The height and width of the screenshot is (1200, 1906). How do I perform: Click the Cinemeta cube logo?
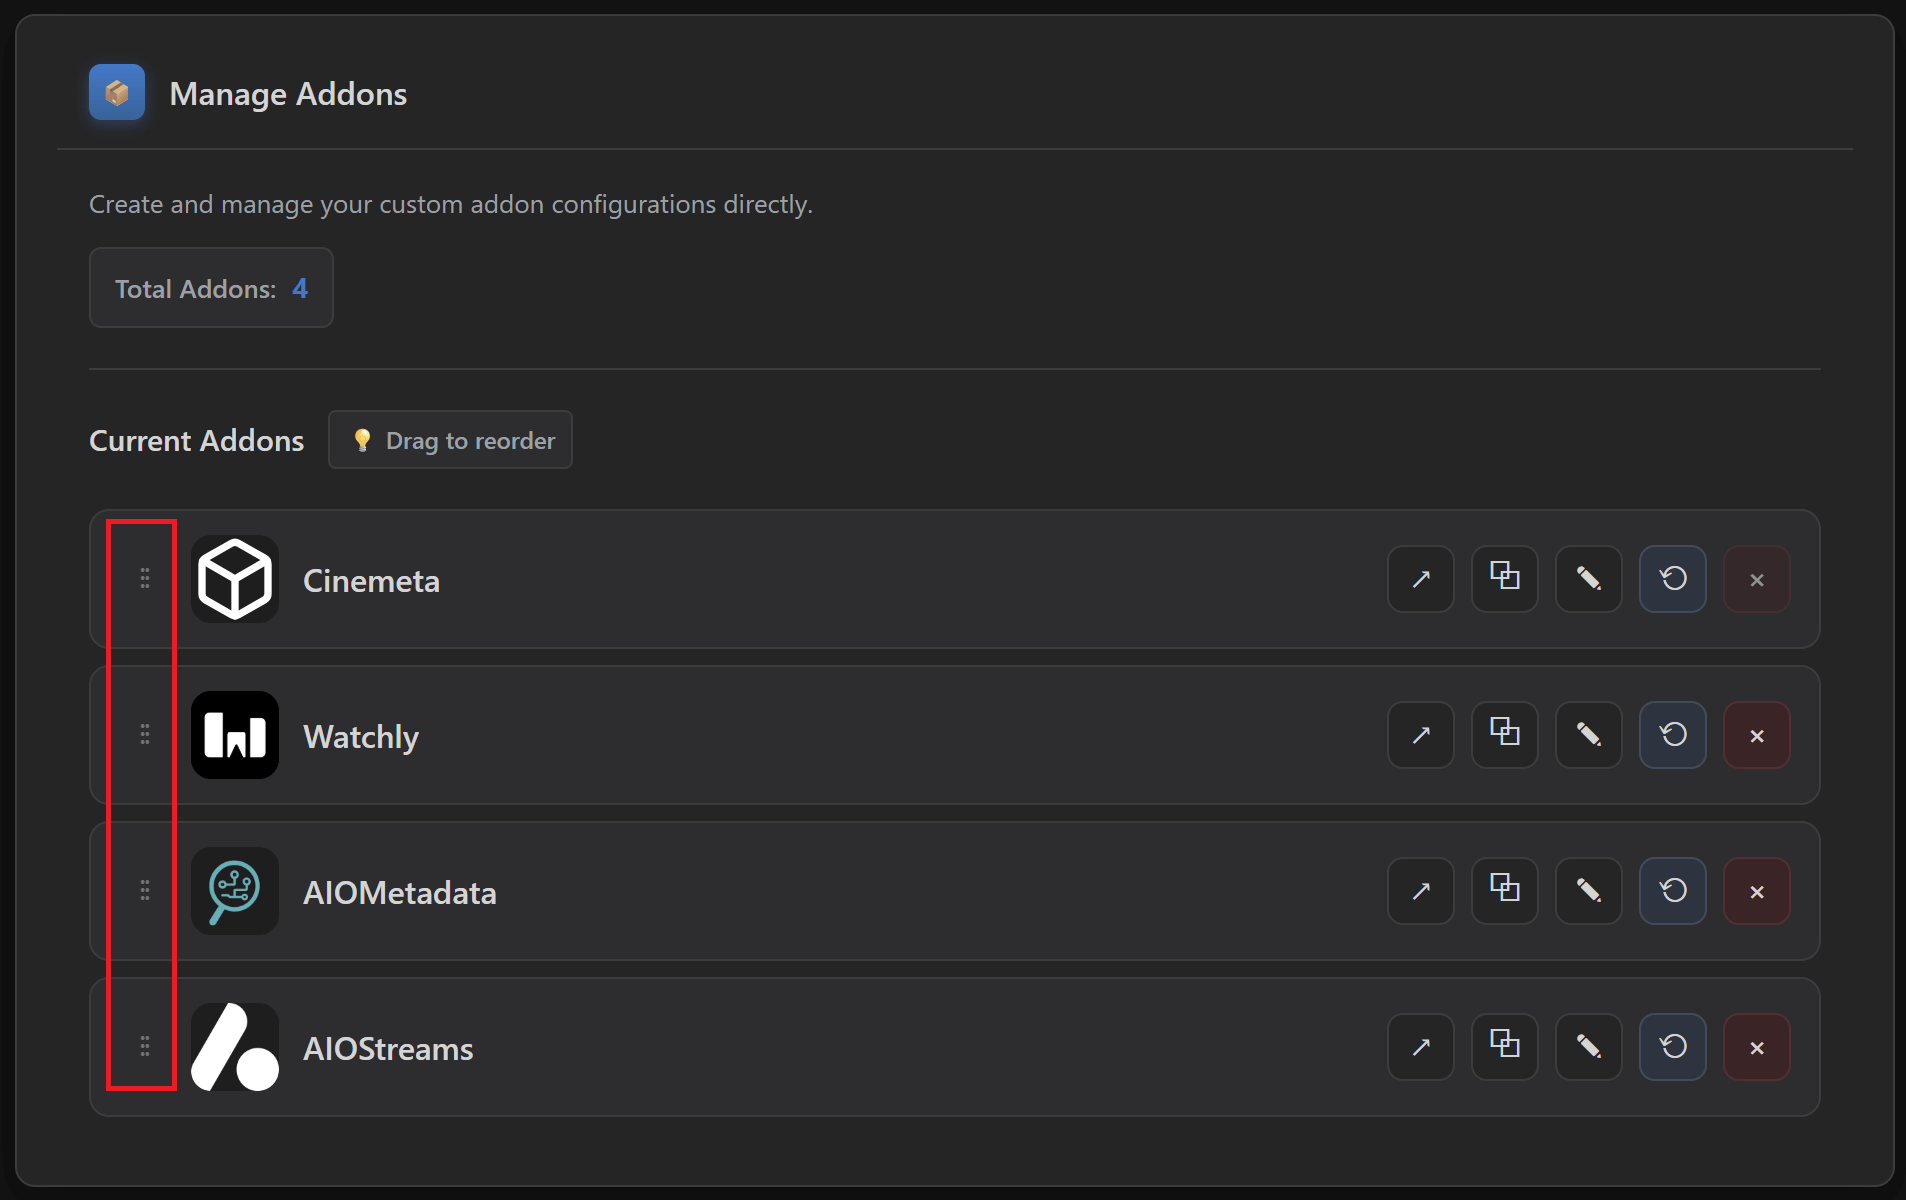(x=234, y=579)
